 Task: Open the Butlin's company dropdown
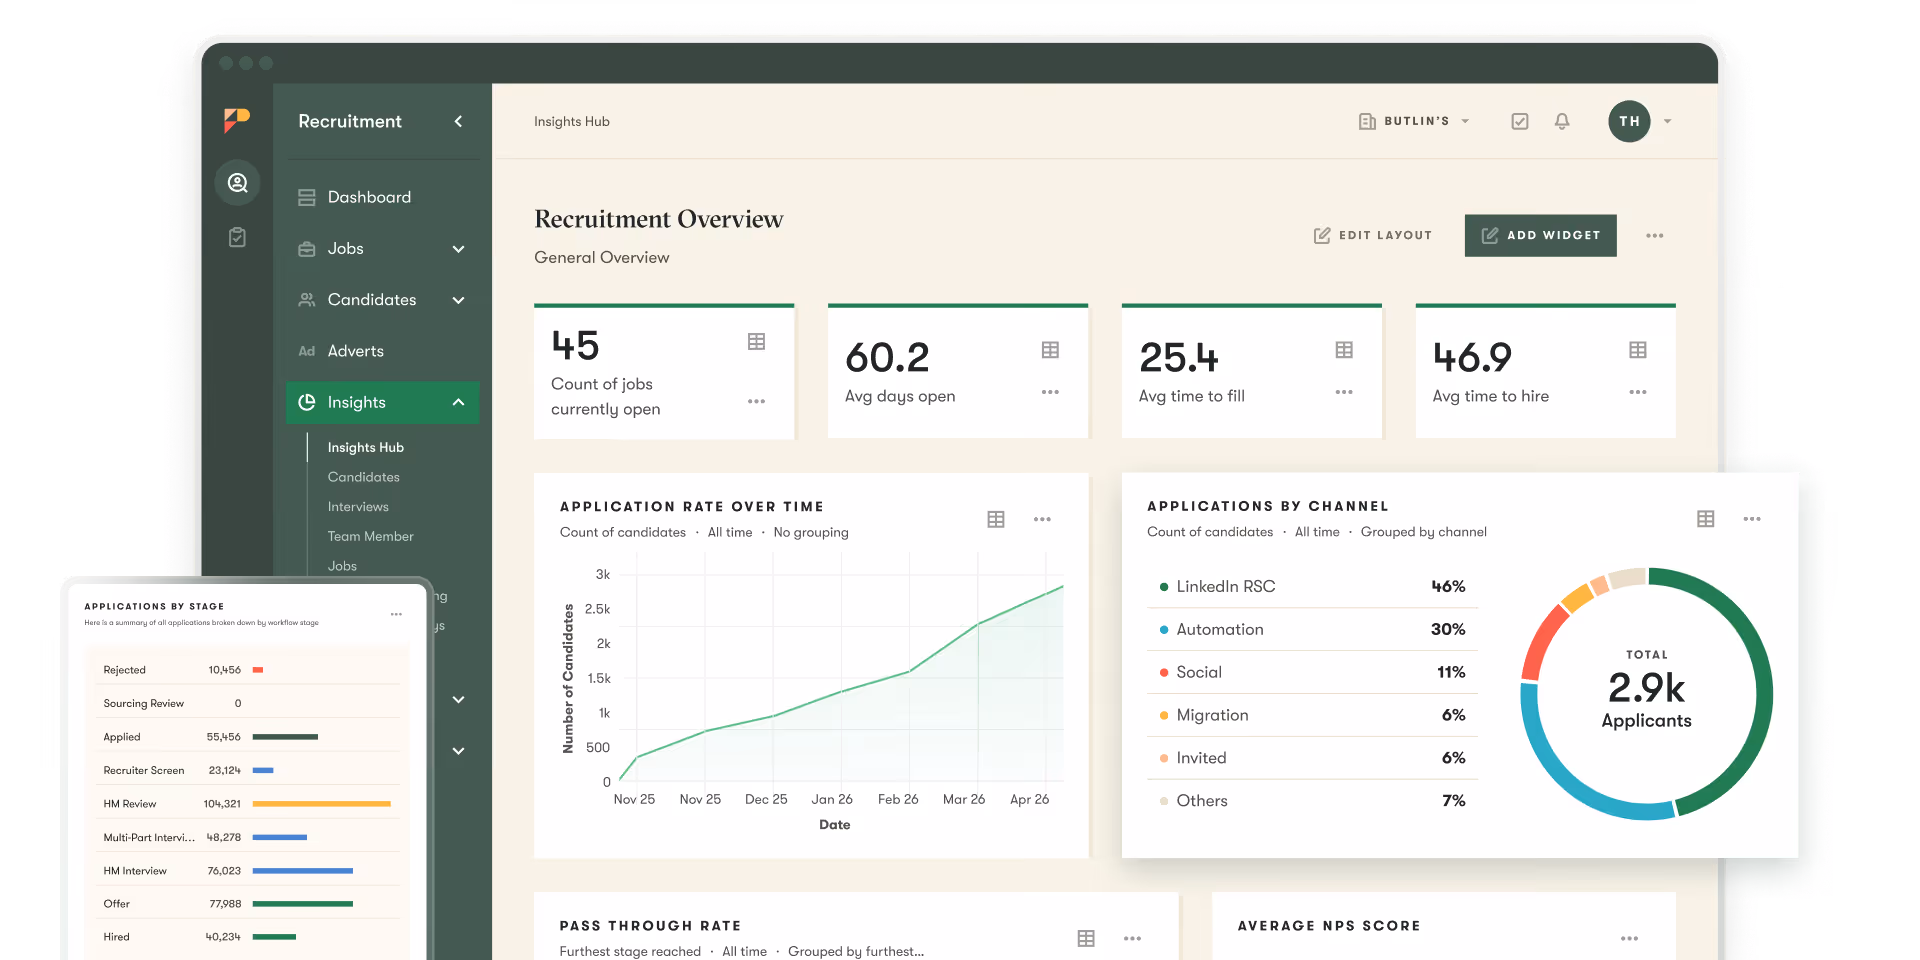tap(1414, 121)
